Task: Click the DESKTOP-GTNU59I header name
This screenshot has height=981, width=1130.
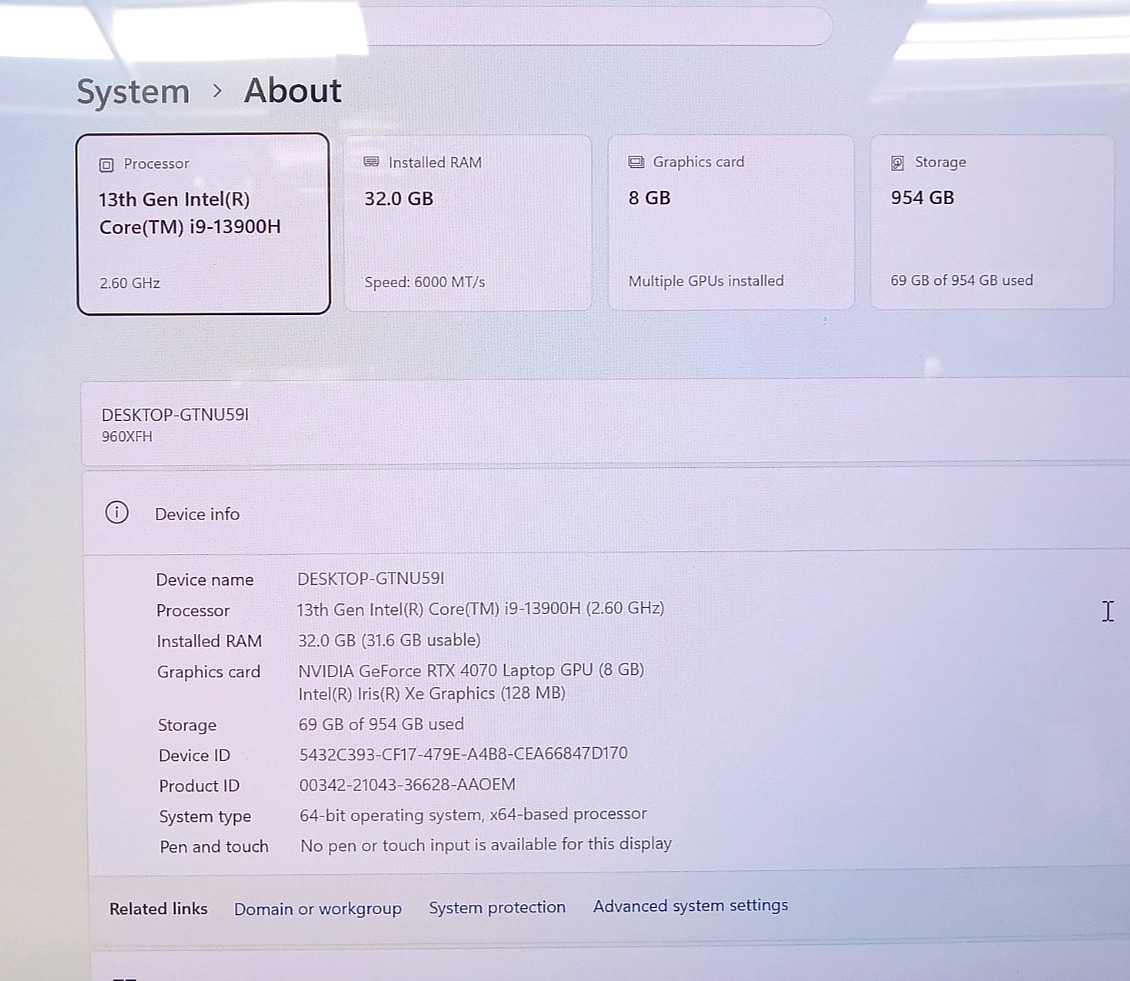Action: point(175,415)
